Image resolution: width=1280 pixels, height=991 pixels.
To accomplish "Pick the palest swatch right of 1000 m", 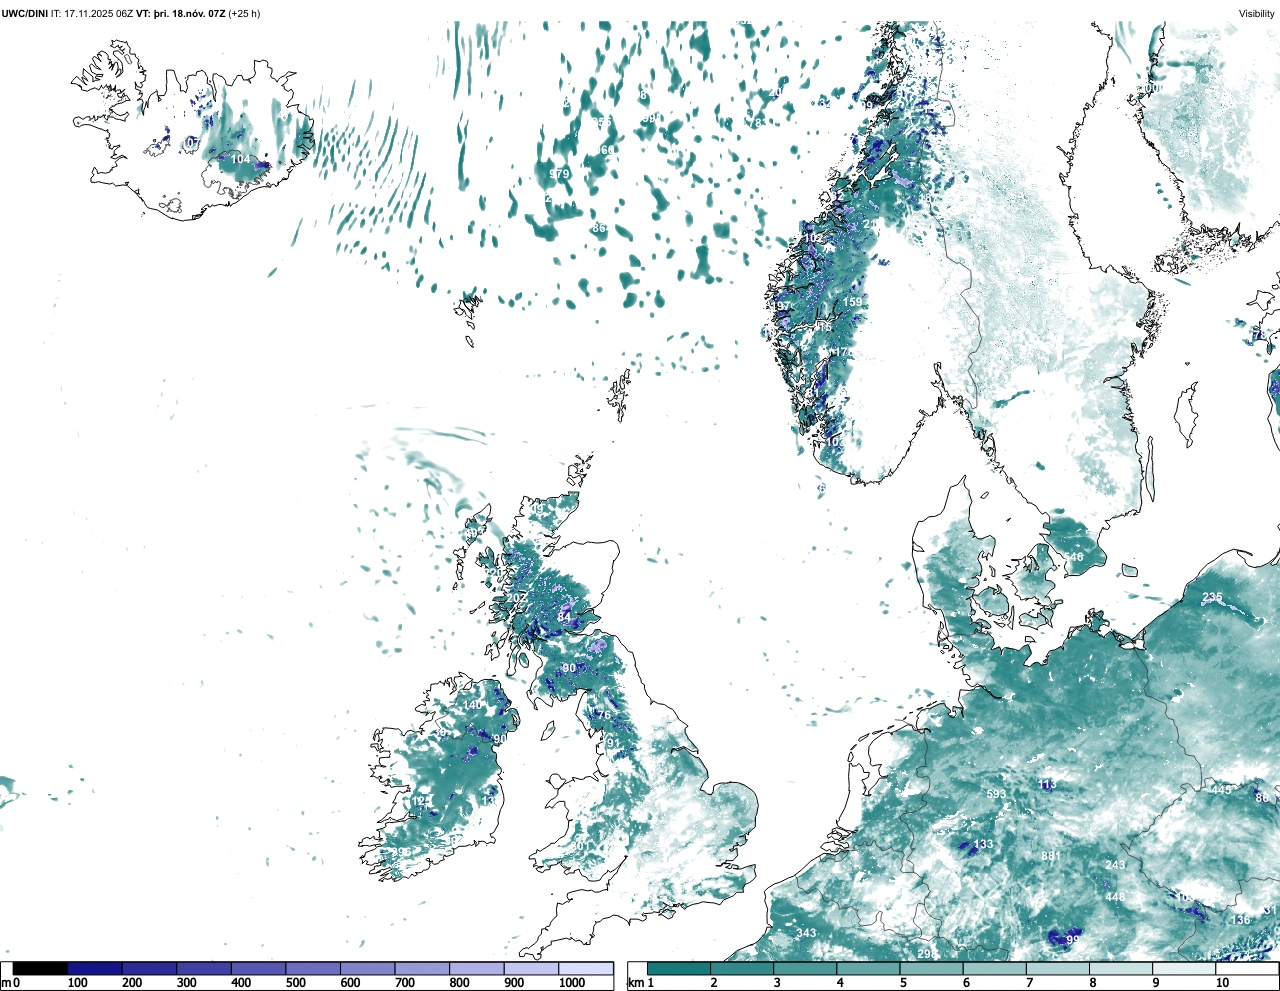I will pos(586,968).
